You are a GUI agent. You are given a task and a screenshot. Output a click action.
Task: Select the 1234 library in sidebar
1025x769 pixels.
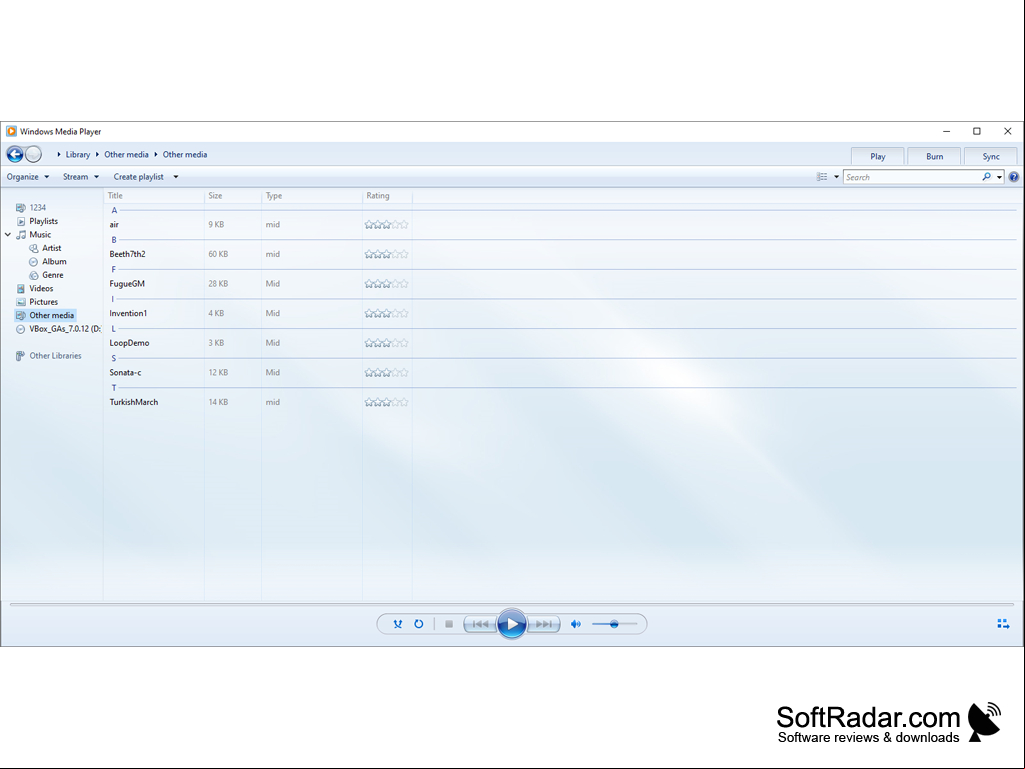click(31, 207)
